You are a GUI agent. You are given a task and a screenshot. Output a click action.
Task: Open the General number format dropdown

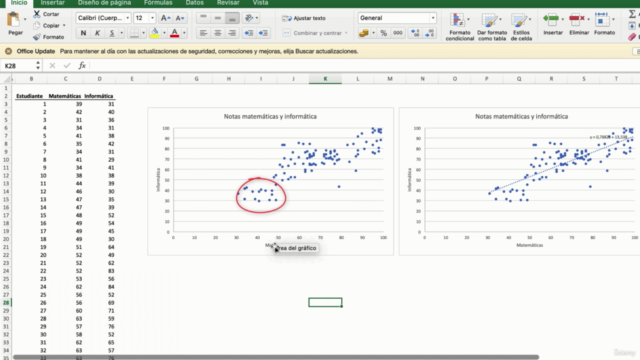point(433,18)
